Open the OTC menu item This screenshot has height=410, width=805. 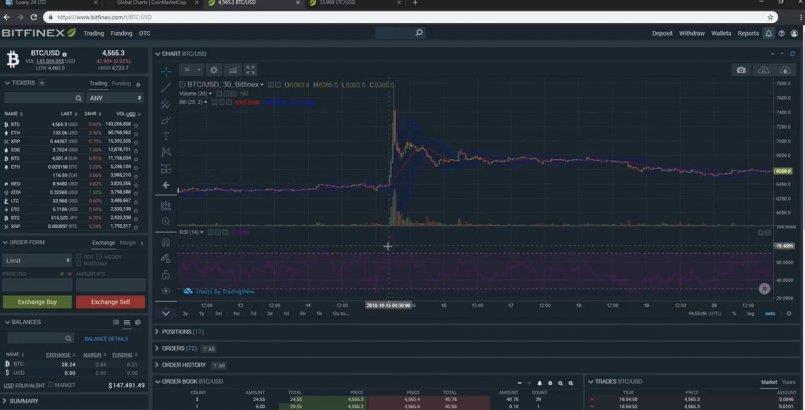(x=145, y=33)
